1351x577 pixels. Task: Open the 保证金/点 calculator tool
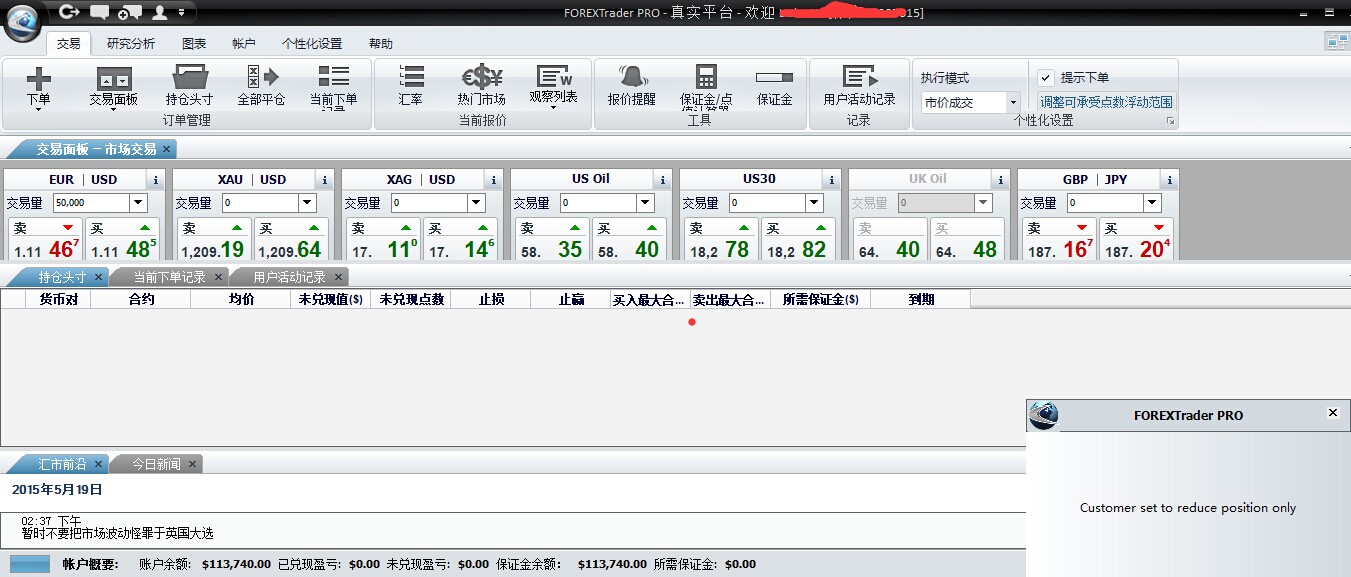click(x=706, y=88)
